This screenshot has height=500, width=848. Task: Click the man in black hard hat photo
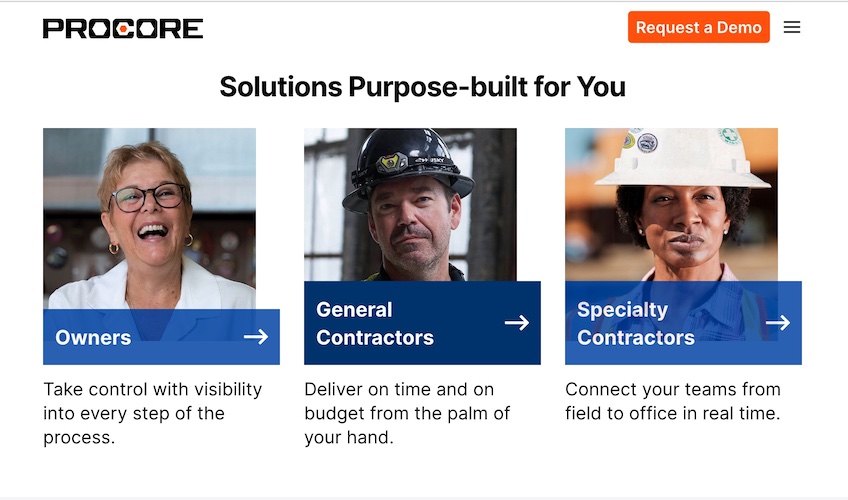coord(410,204)
